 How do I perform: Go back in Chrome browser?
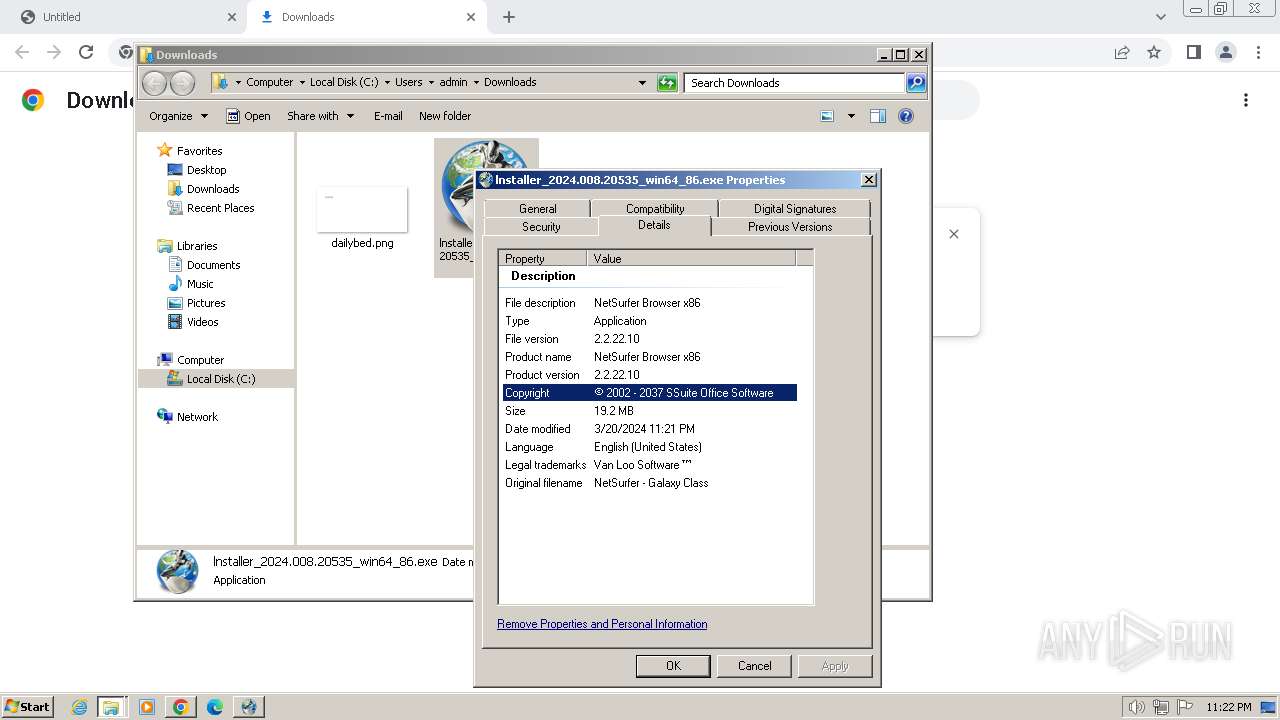pyautogui.click(x=22, y=52)
